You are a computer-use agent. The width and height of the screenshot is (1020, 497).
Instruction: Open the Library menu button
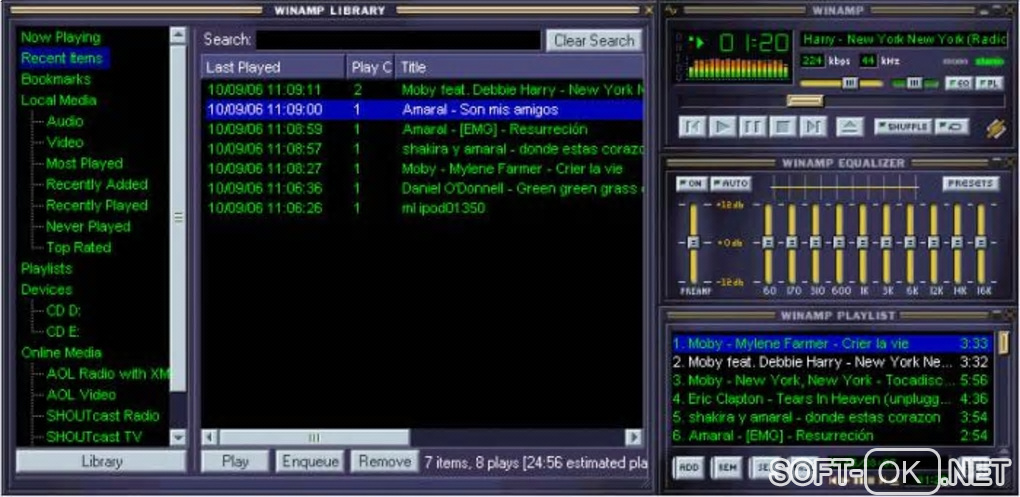[101, 461]
